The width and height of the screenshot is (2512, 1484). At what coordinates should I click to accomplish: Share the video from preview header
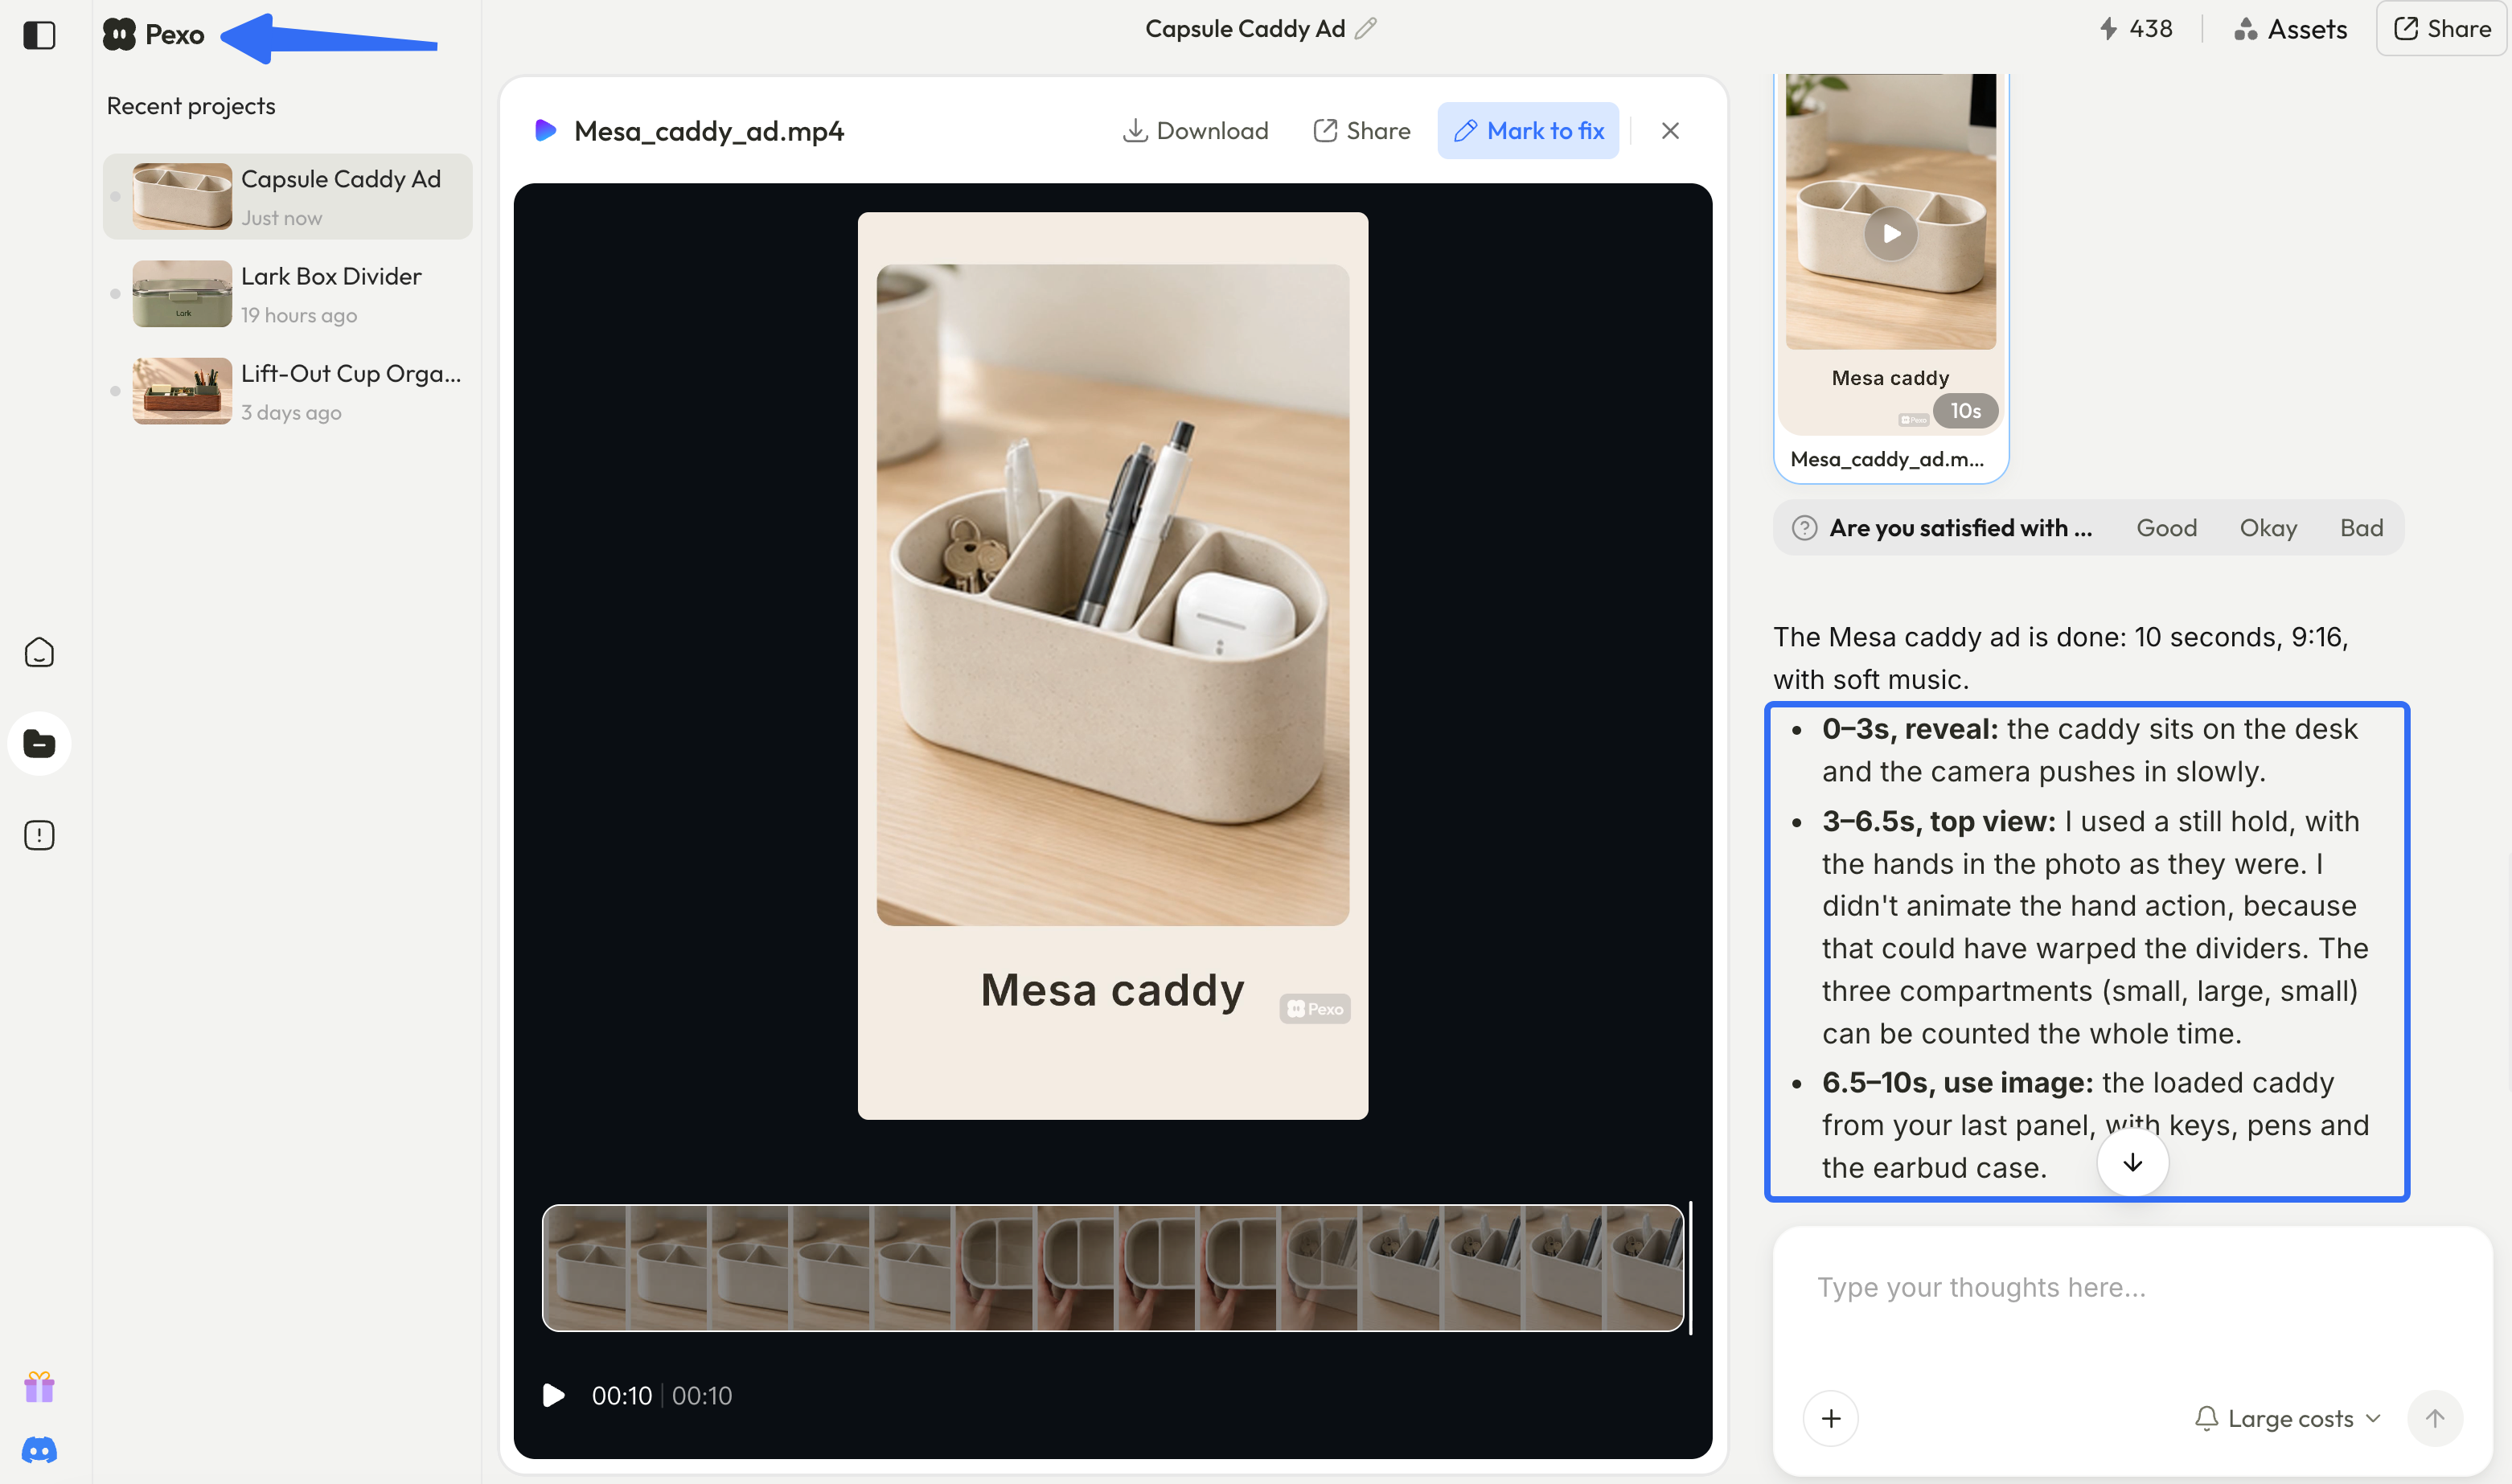point(1361,131)
